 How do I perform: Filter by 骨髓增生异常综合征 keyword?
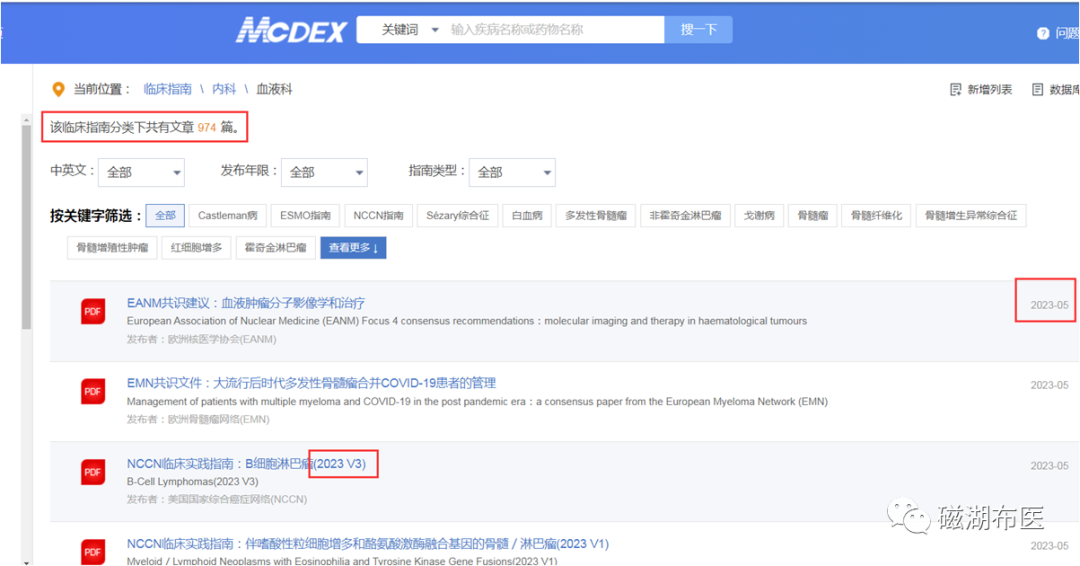pos(971,216)
